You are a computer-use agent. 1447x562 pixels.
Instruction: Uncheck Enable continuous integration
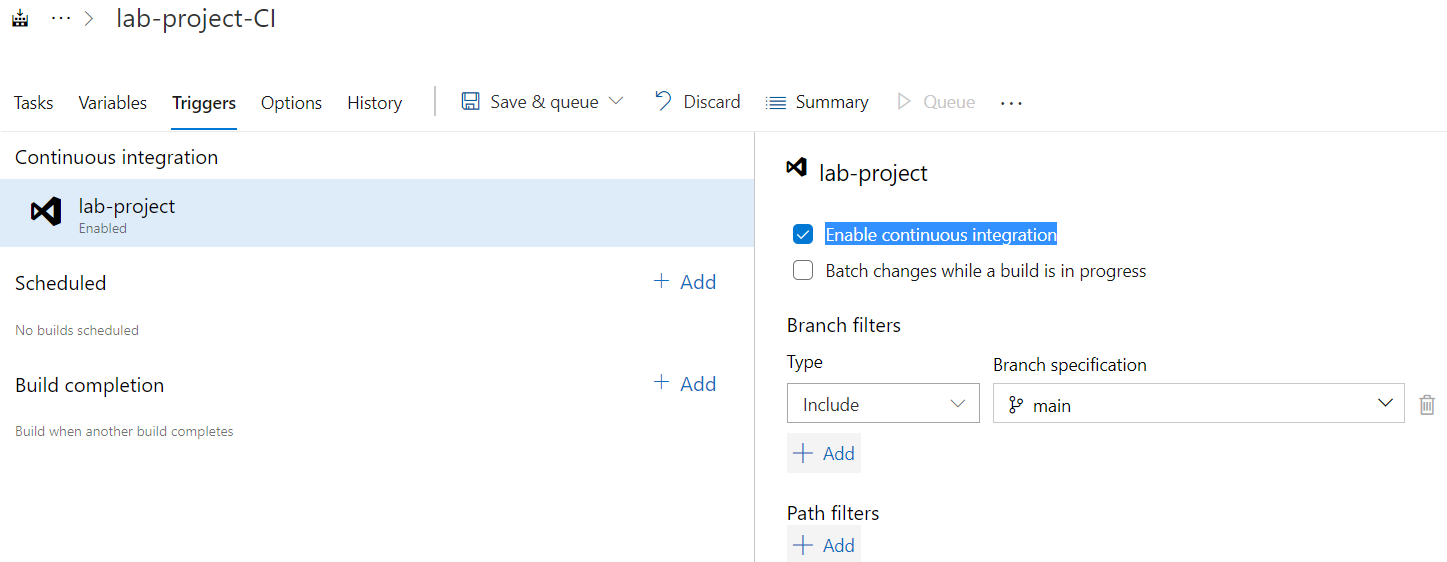(x=803, y=235)
